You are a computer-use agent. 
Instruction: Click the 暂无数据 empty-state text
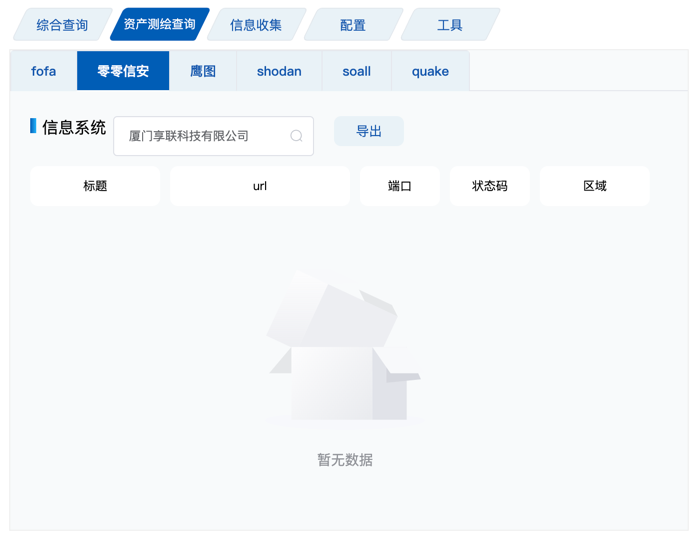(x=345, y=460)
